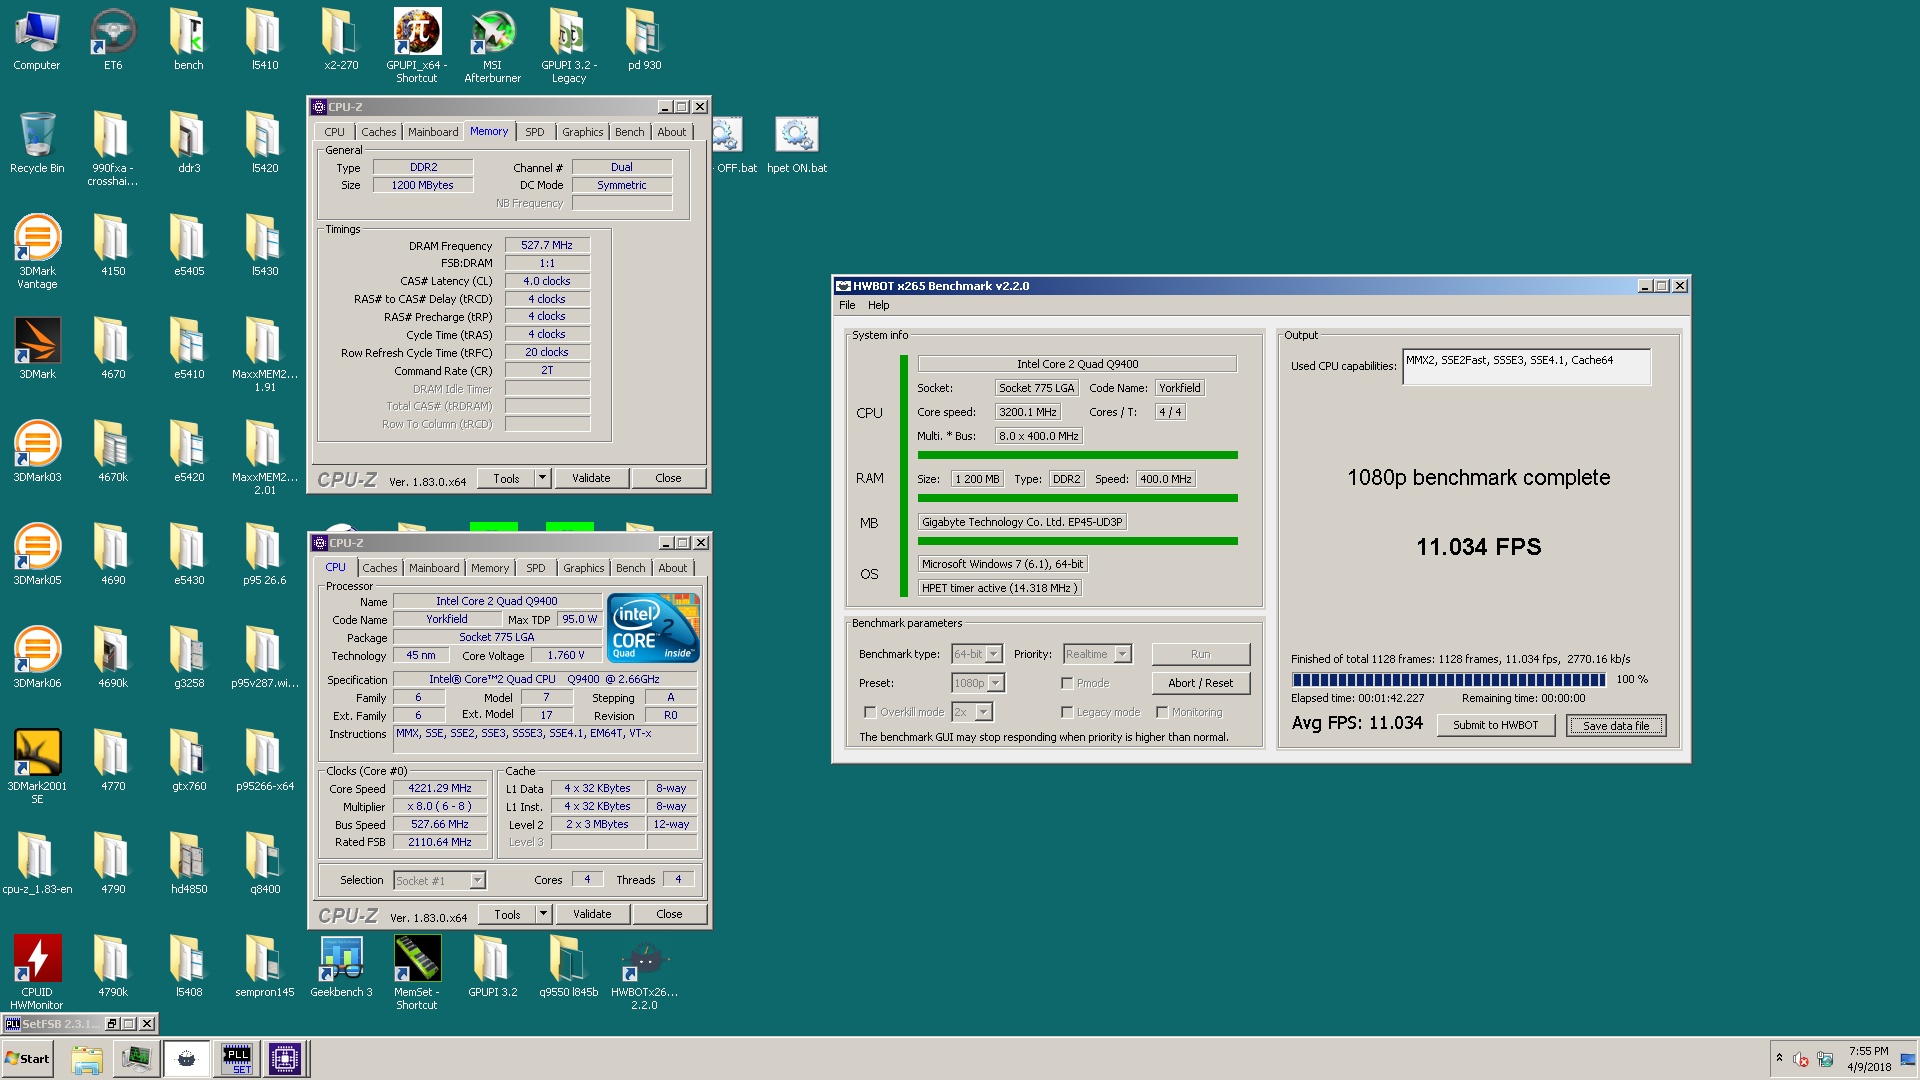Click the taskbar clock

click(1869, 1059)
